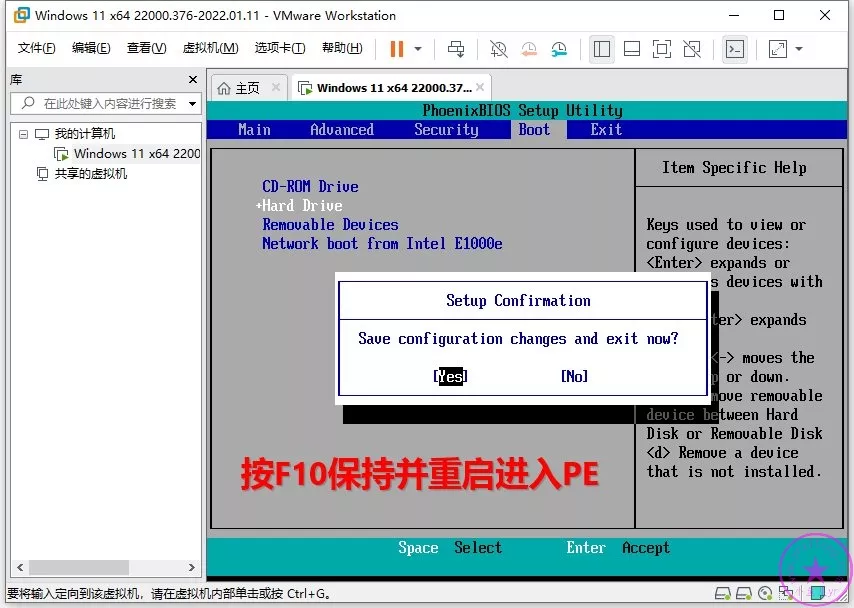Open dropdown arrow beside the pause button

click(418, 49)
